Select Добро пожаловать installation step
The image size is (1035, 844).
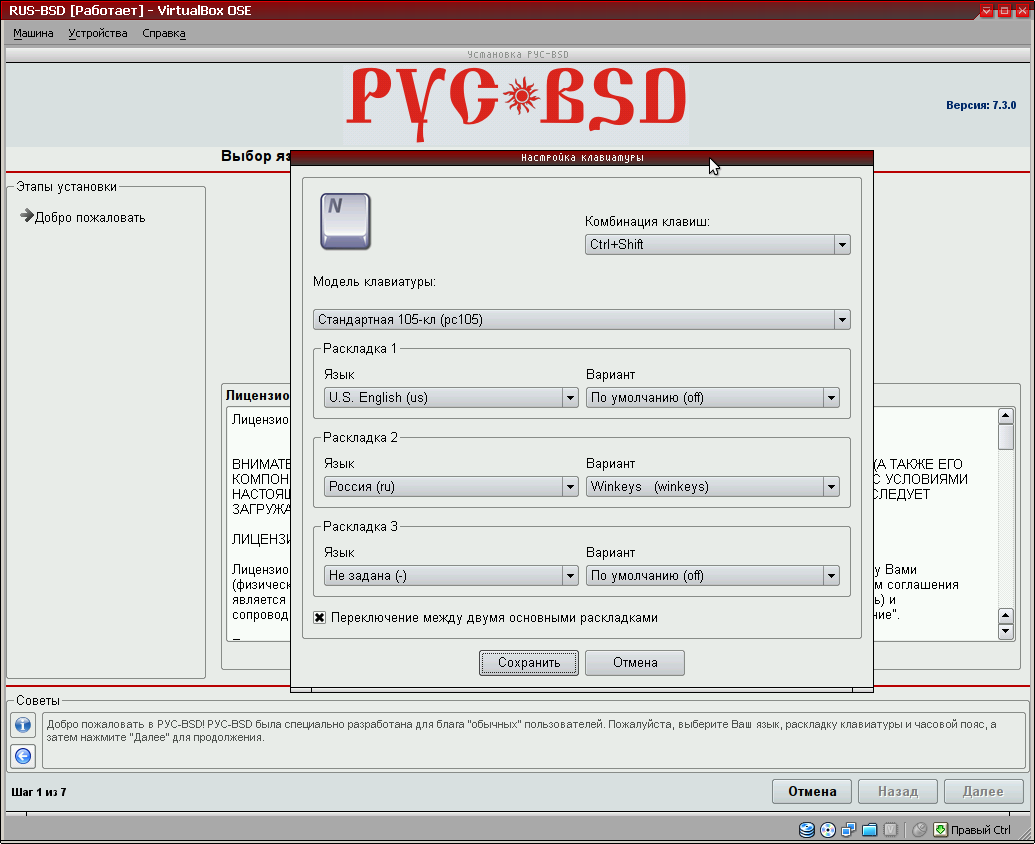90,217
